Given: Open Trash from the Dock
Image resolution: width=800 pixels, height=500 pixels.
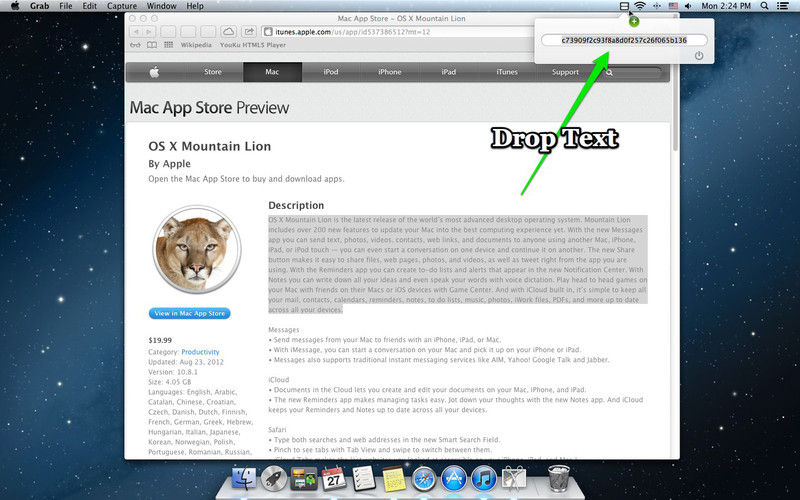Looking at the screenshot, I should [x=559, y=479].
